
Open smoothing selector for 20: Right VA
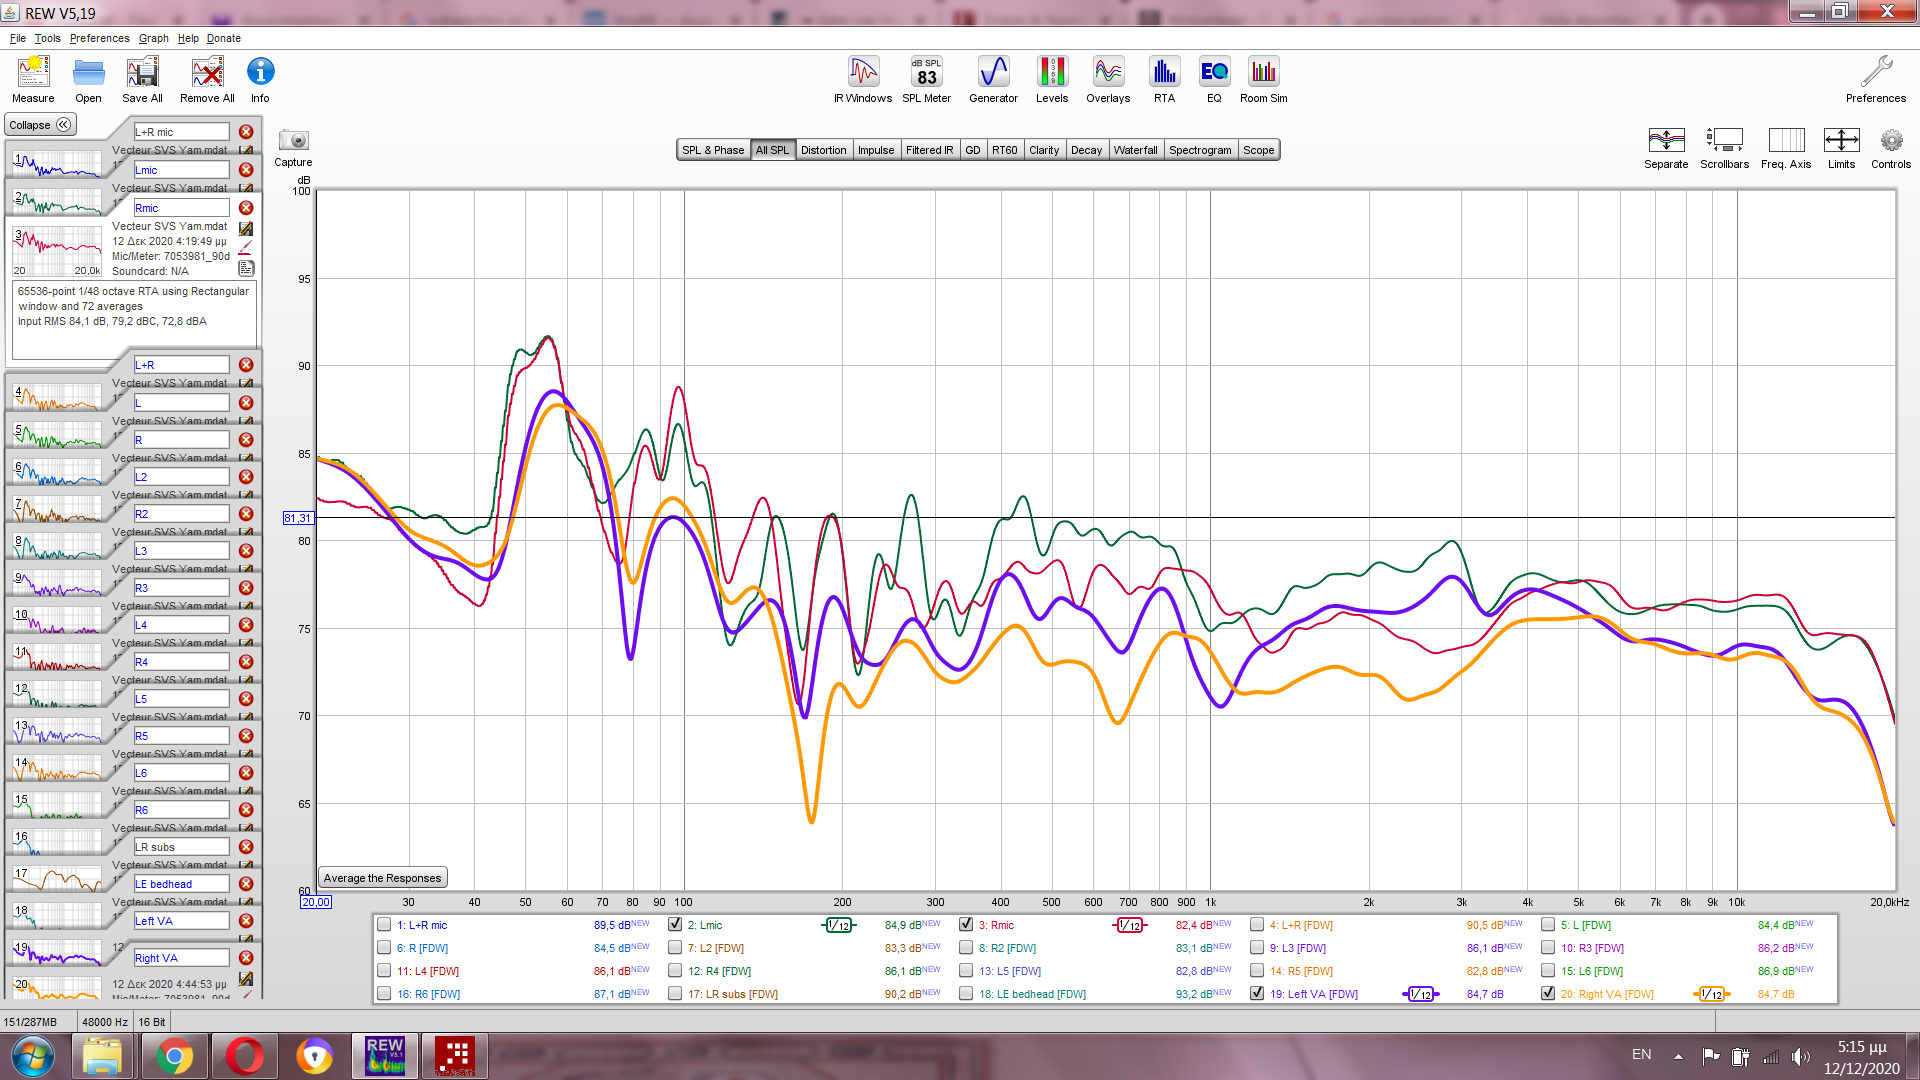pyautogui.click(x=1712, y=994)
